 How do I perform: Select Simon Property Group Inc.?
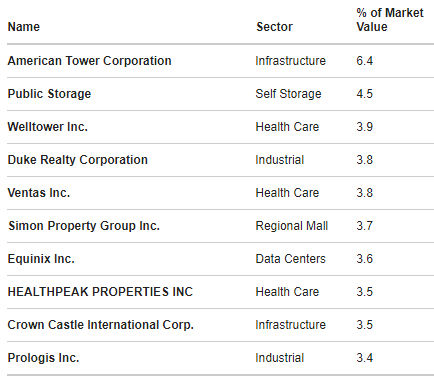pos(84,226)
